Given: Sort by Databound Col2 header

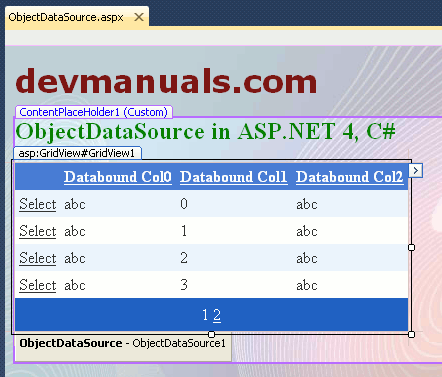Looking at the screenshot, I should pyautogui.click(x=350, y=177).
